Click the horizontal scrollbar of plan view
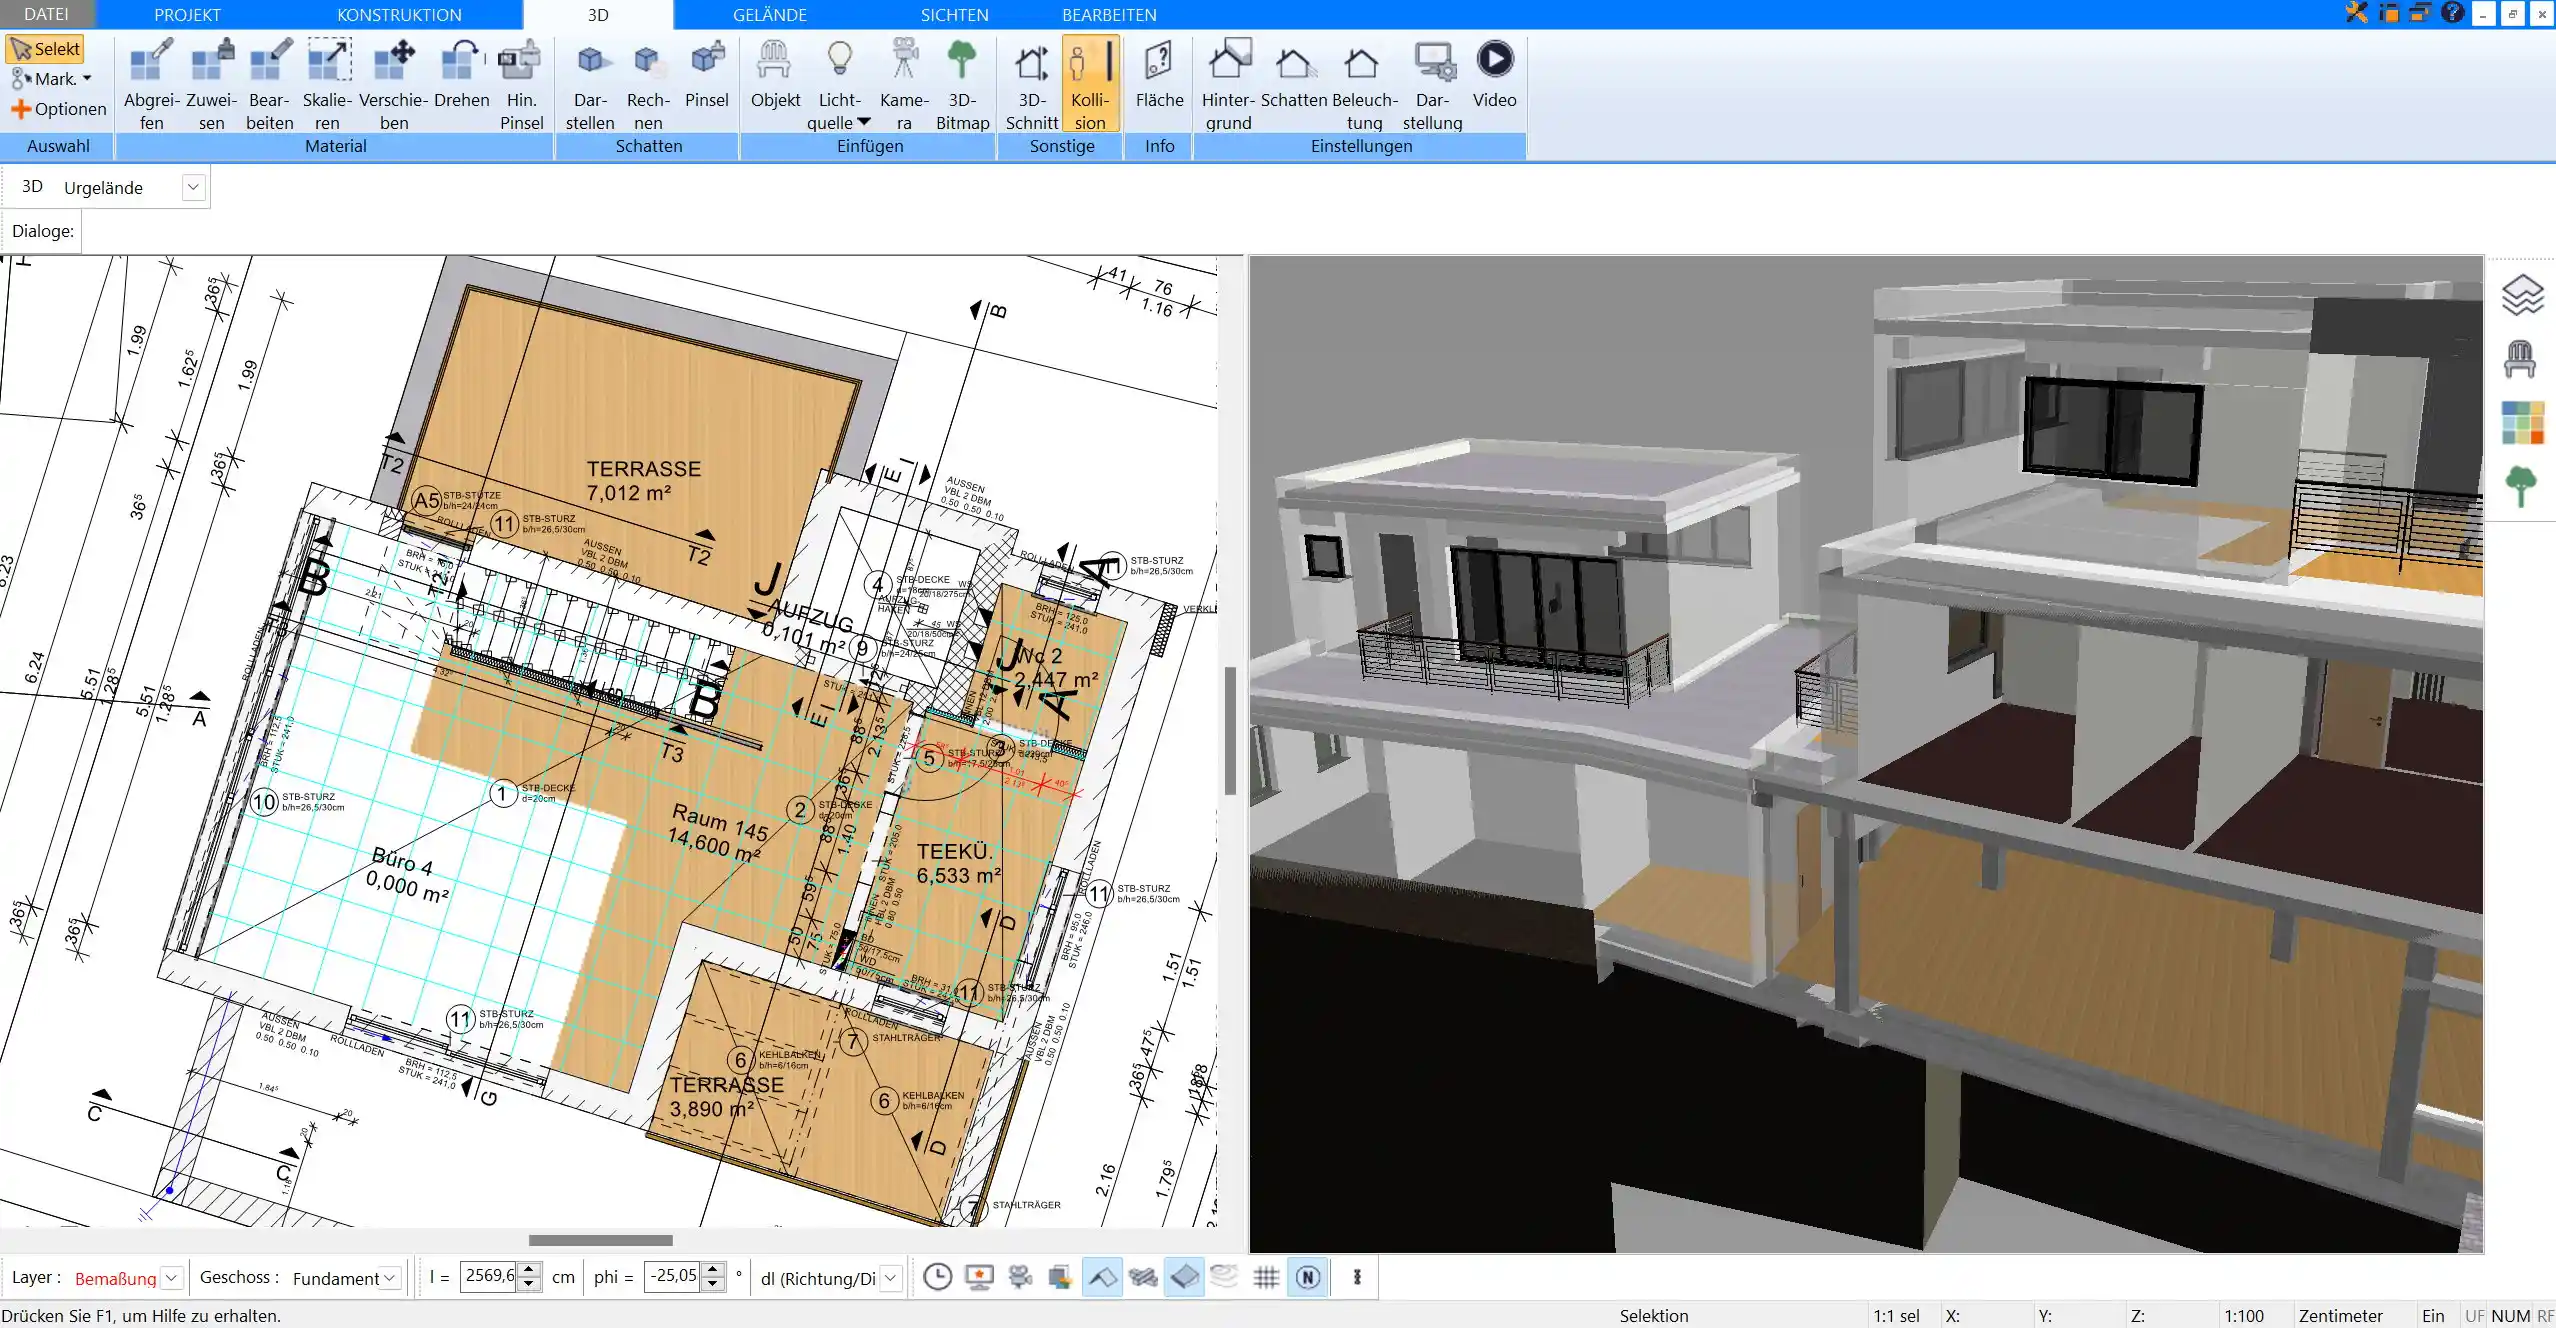The width and height of the screenshot is (2556, 1328). coord(601,1240)
